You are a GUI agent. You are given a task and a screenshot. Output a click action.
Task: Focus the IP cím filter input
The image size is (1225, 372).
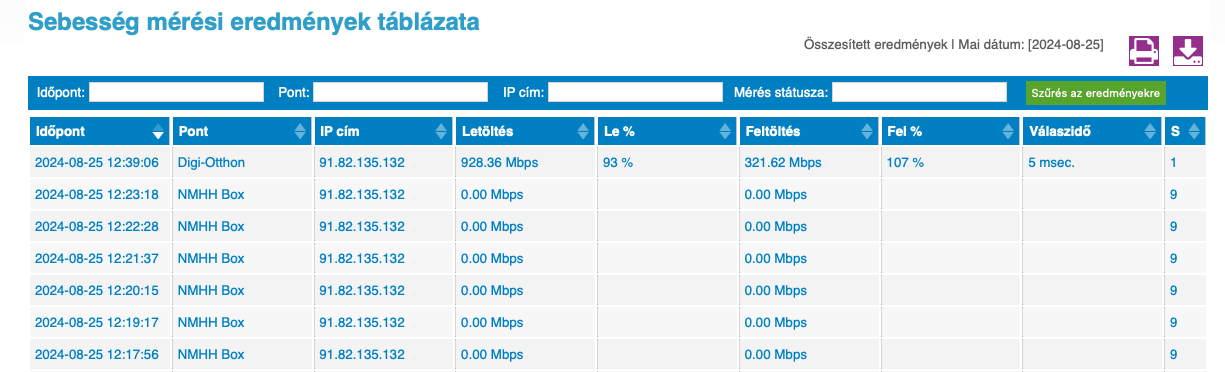635,92
